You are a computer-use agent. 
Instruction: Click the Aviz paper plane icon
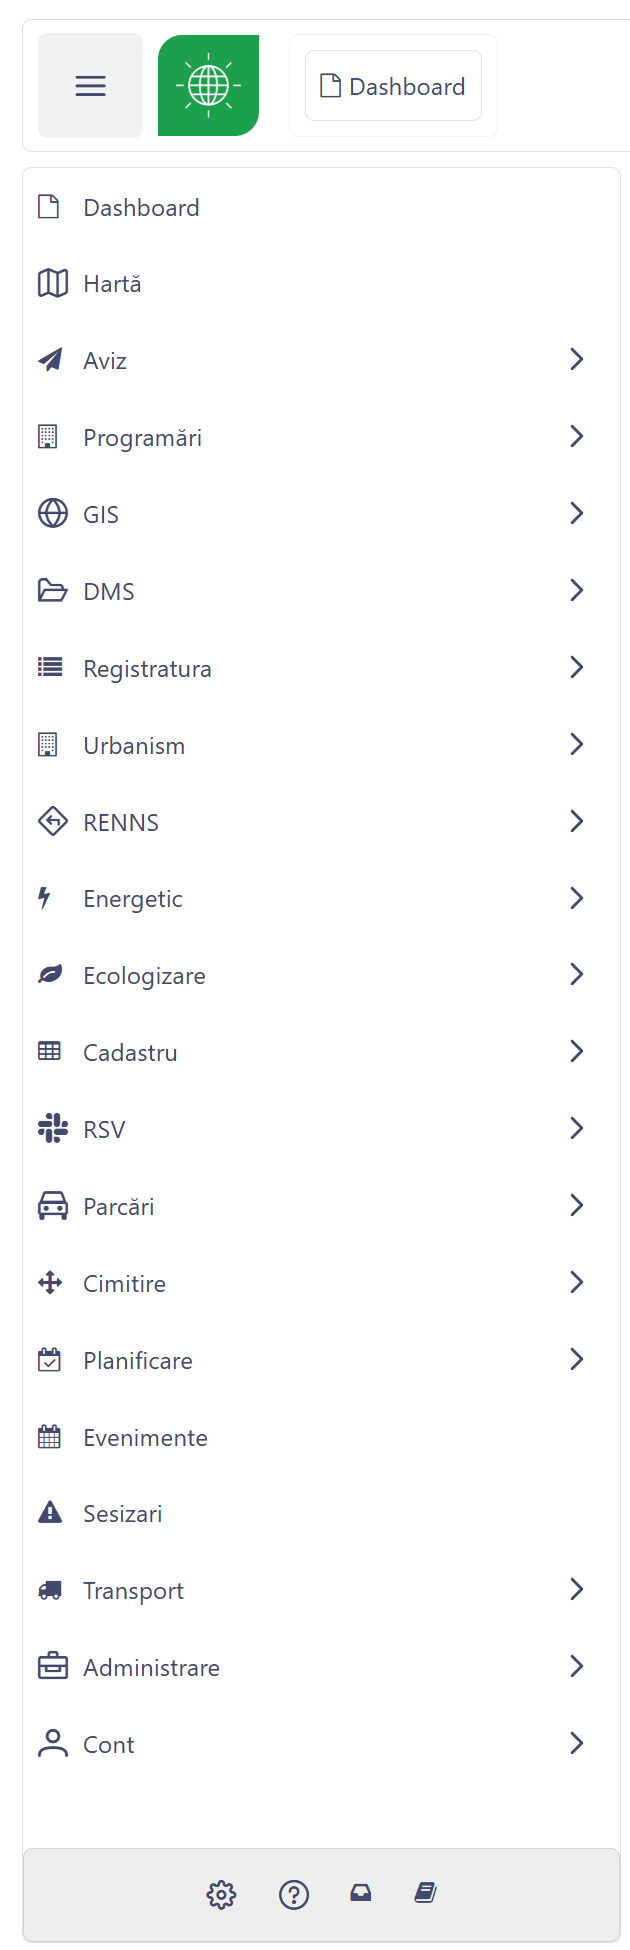pos(50,360)
